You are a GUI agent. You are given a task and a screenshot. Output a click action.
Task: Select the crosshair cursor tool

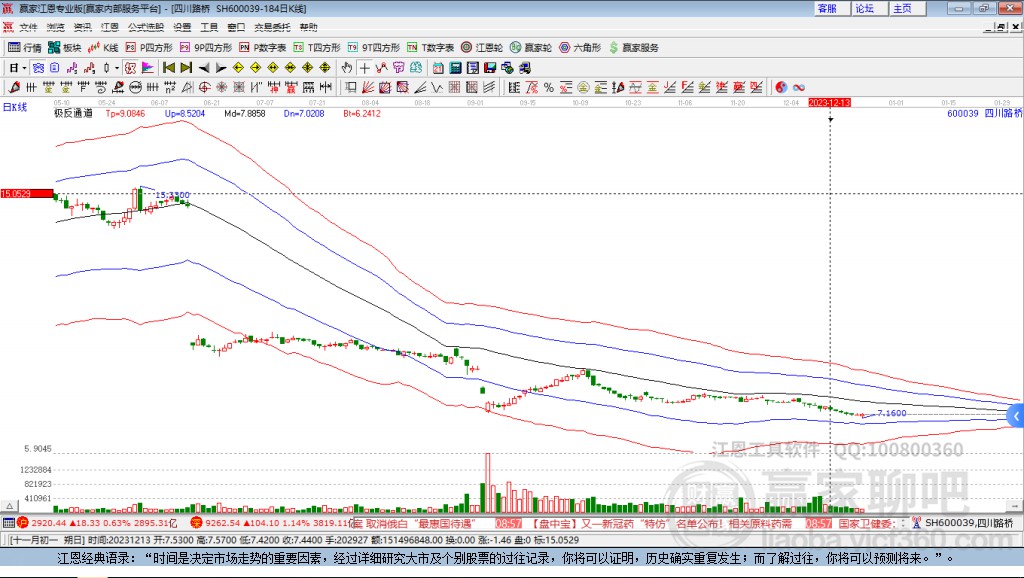(x=365, y=68)
